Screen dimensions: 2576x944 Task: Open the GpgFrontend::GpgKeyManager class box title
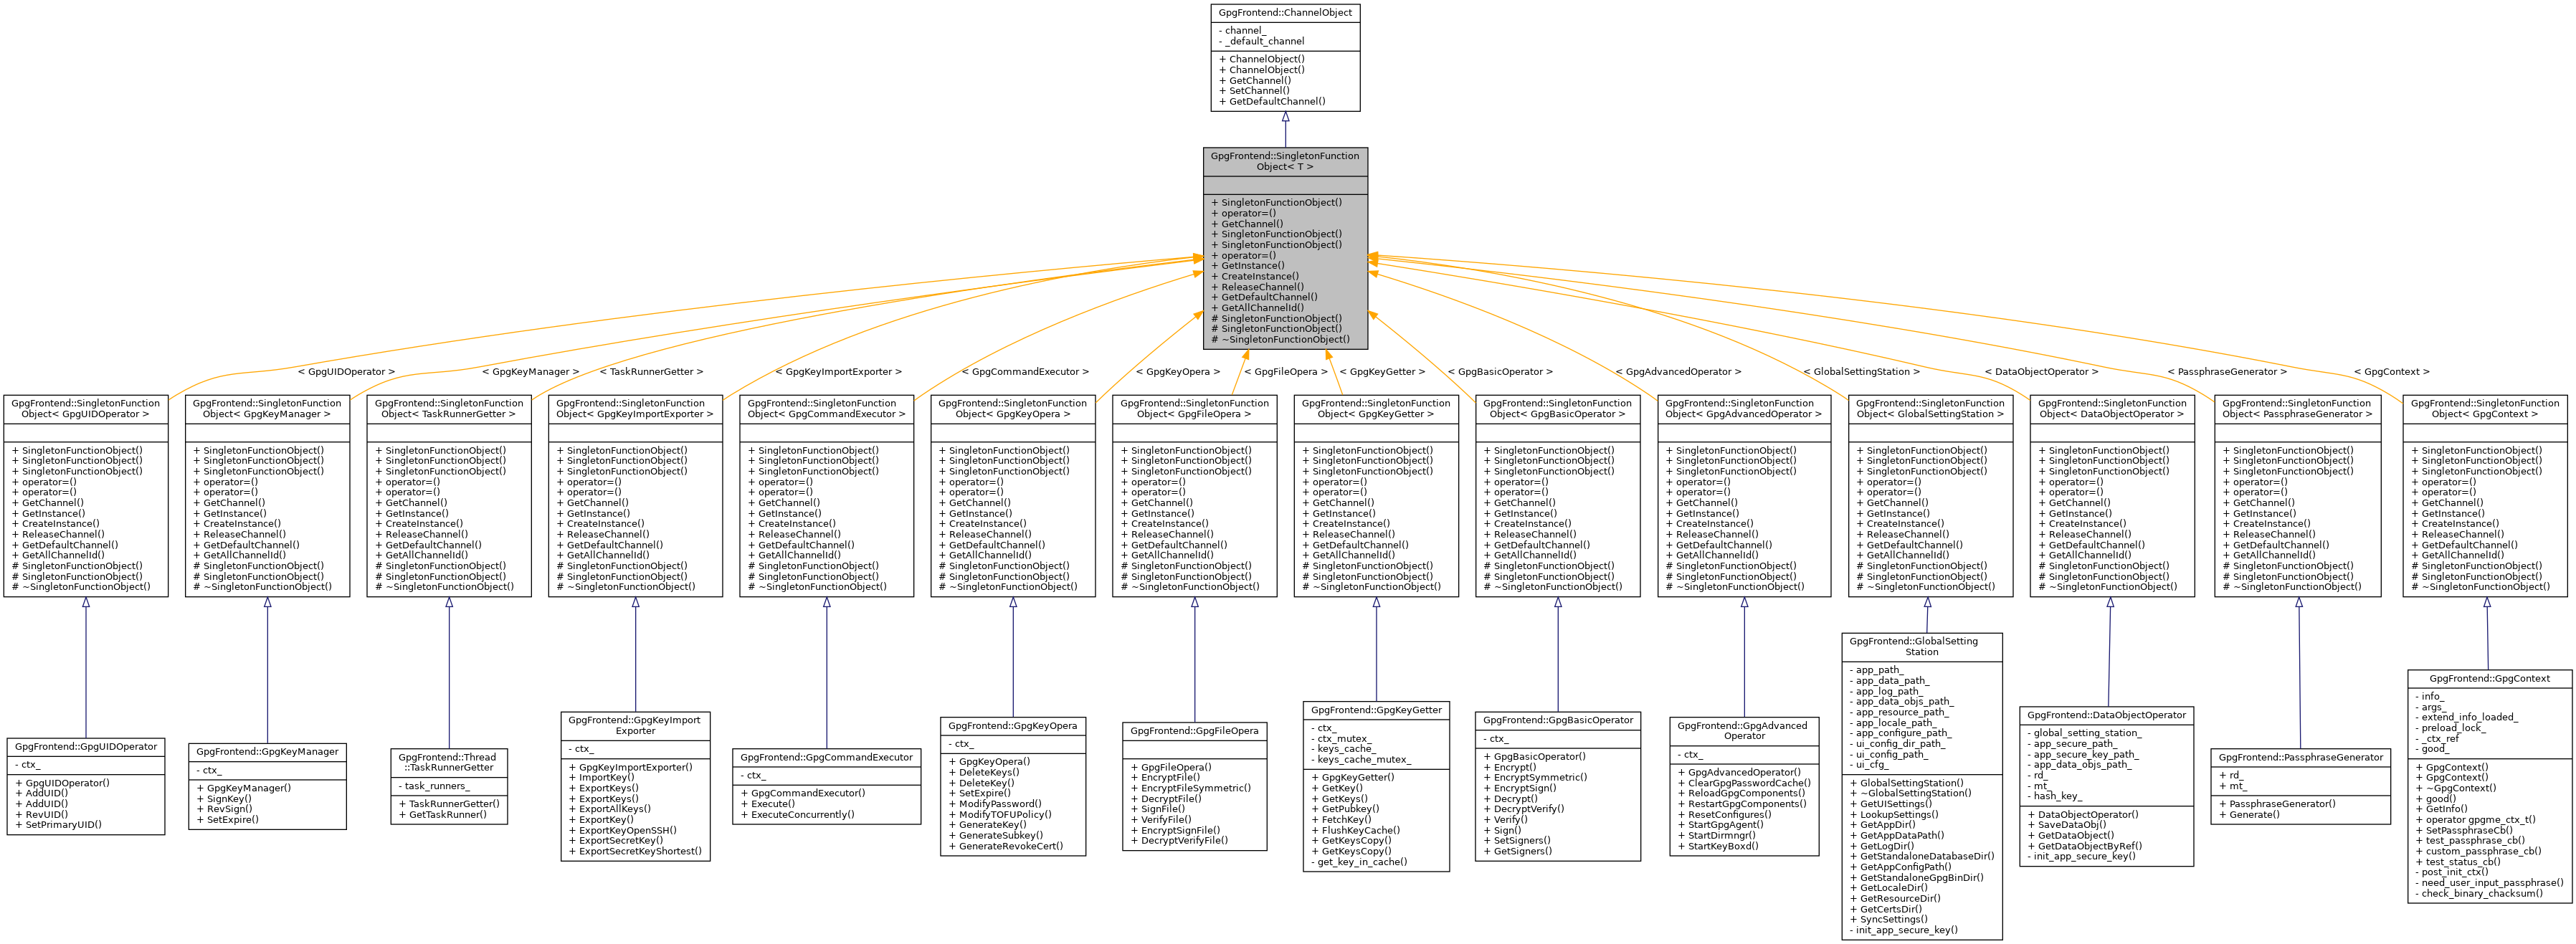[x=267, y=752]
